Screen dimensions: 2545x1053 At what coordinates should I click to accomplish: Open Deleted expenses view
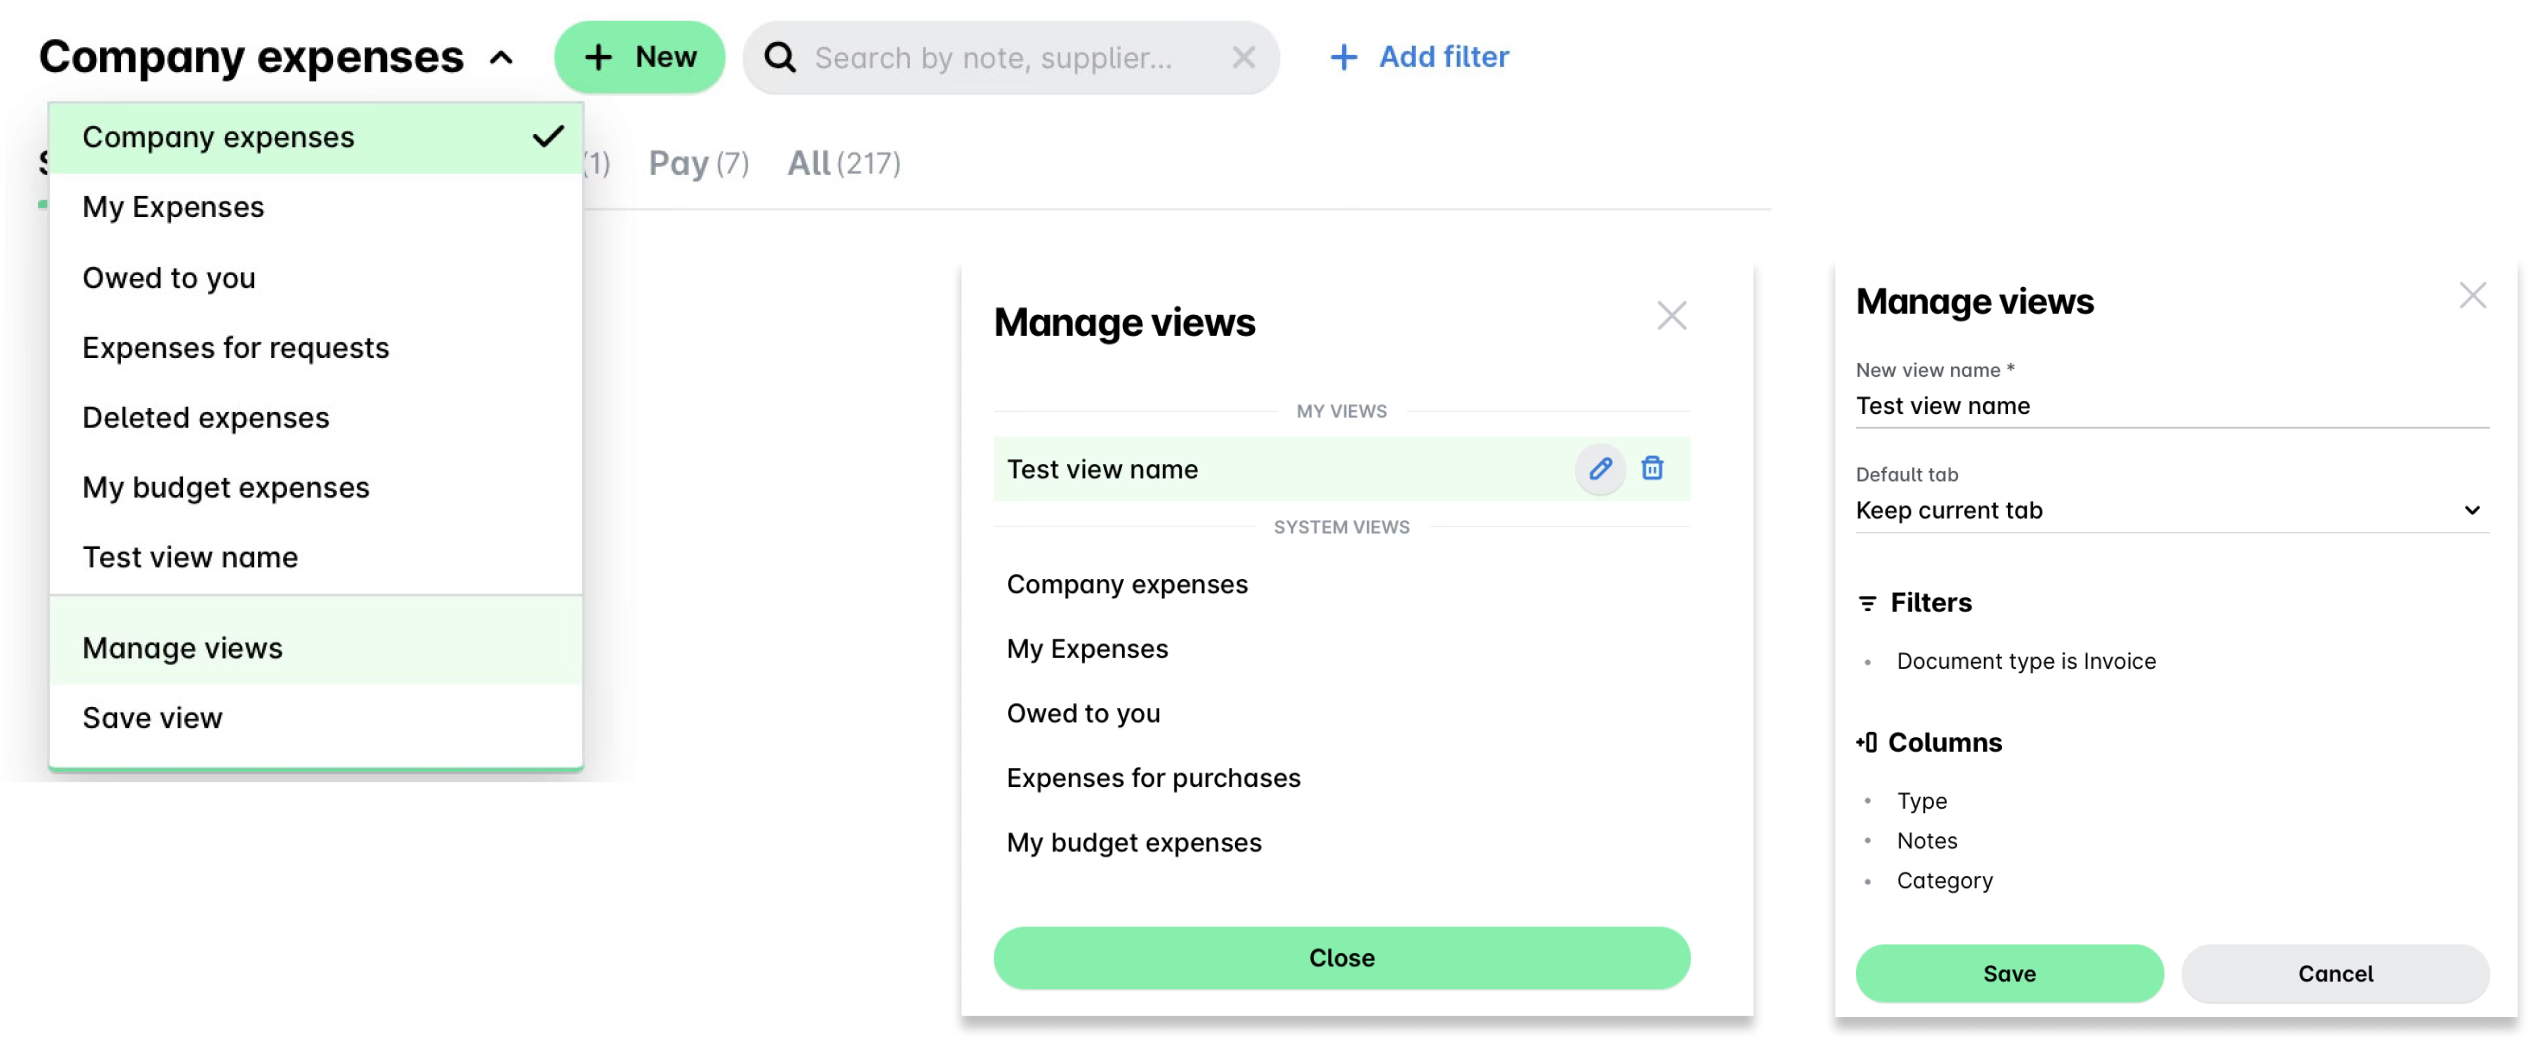click(205, 417)
